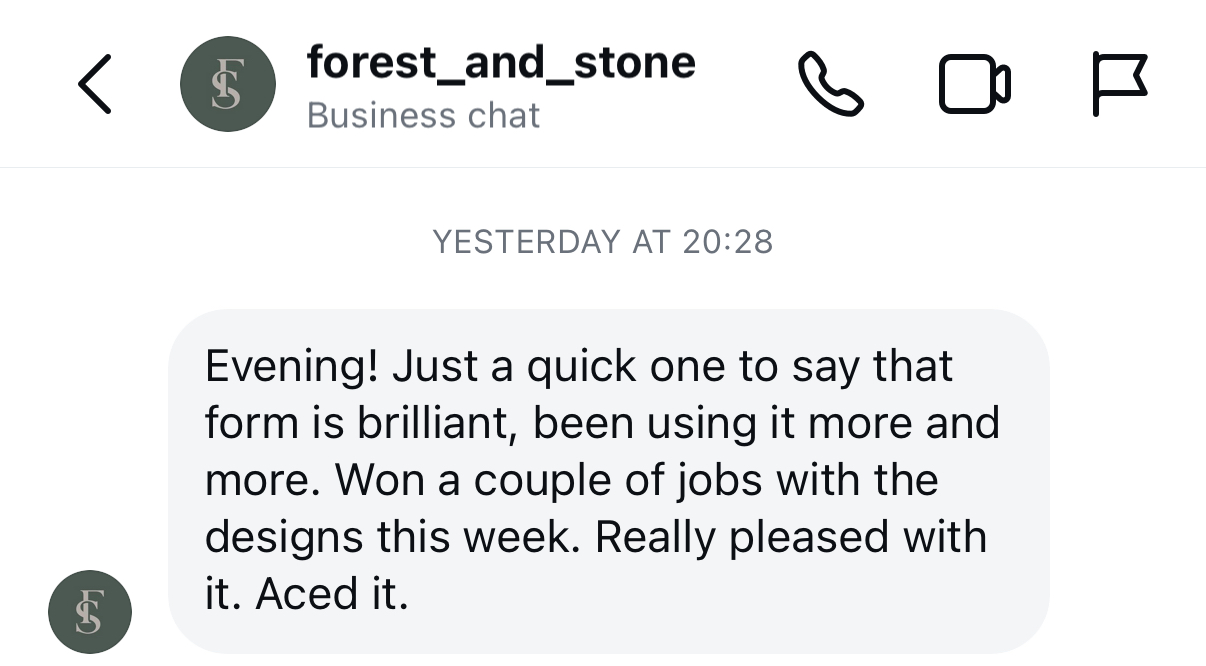Start an audio call with forest_and_stone
The width and height of the screenshot is (1206, 666).
point(830,84)
